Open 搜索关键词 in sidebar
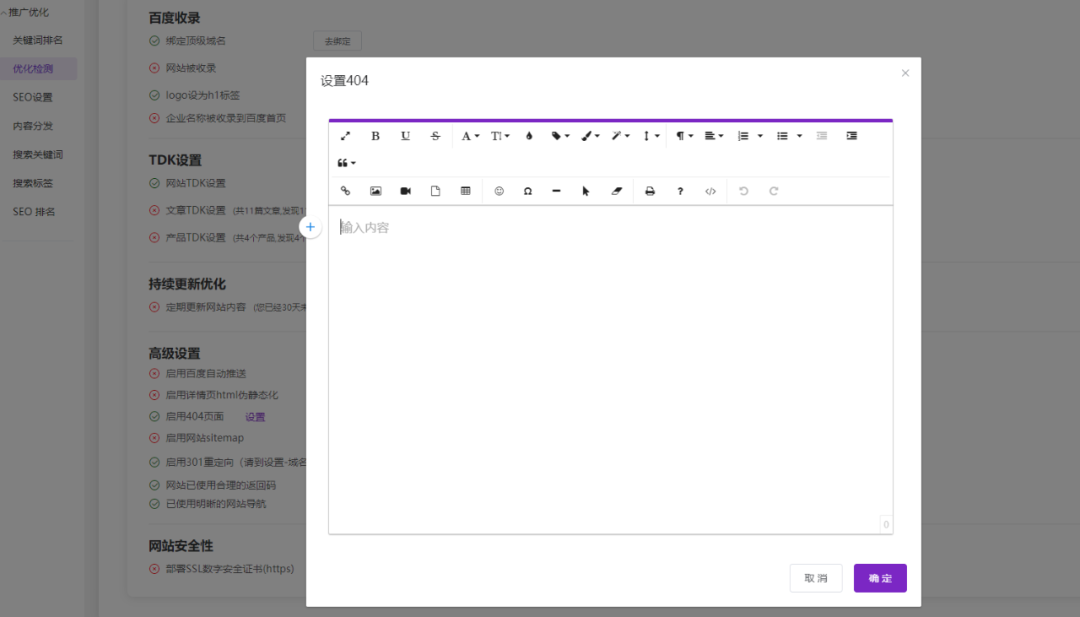 click(38, 154)
